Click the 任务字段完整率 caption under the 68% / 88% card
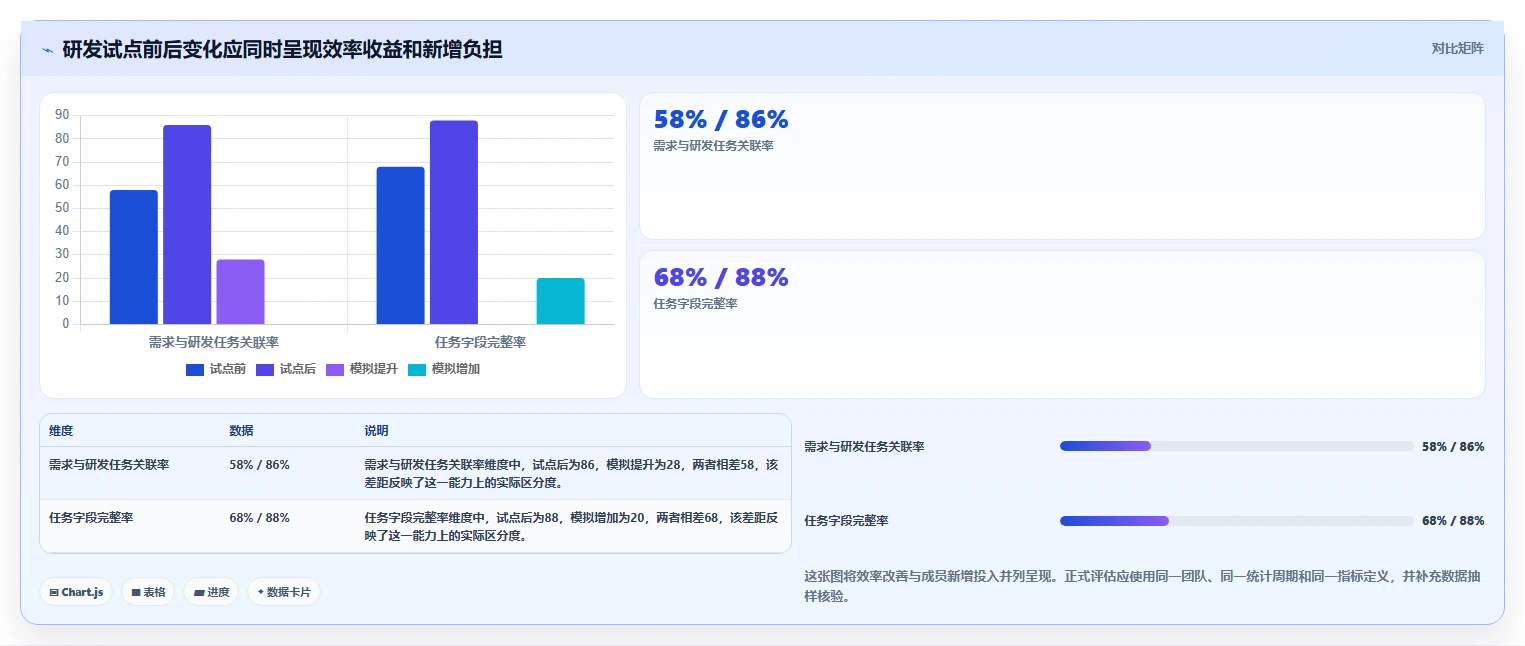This screenshot has width=1525, height=646. tap(695, 304)
